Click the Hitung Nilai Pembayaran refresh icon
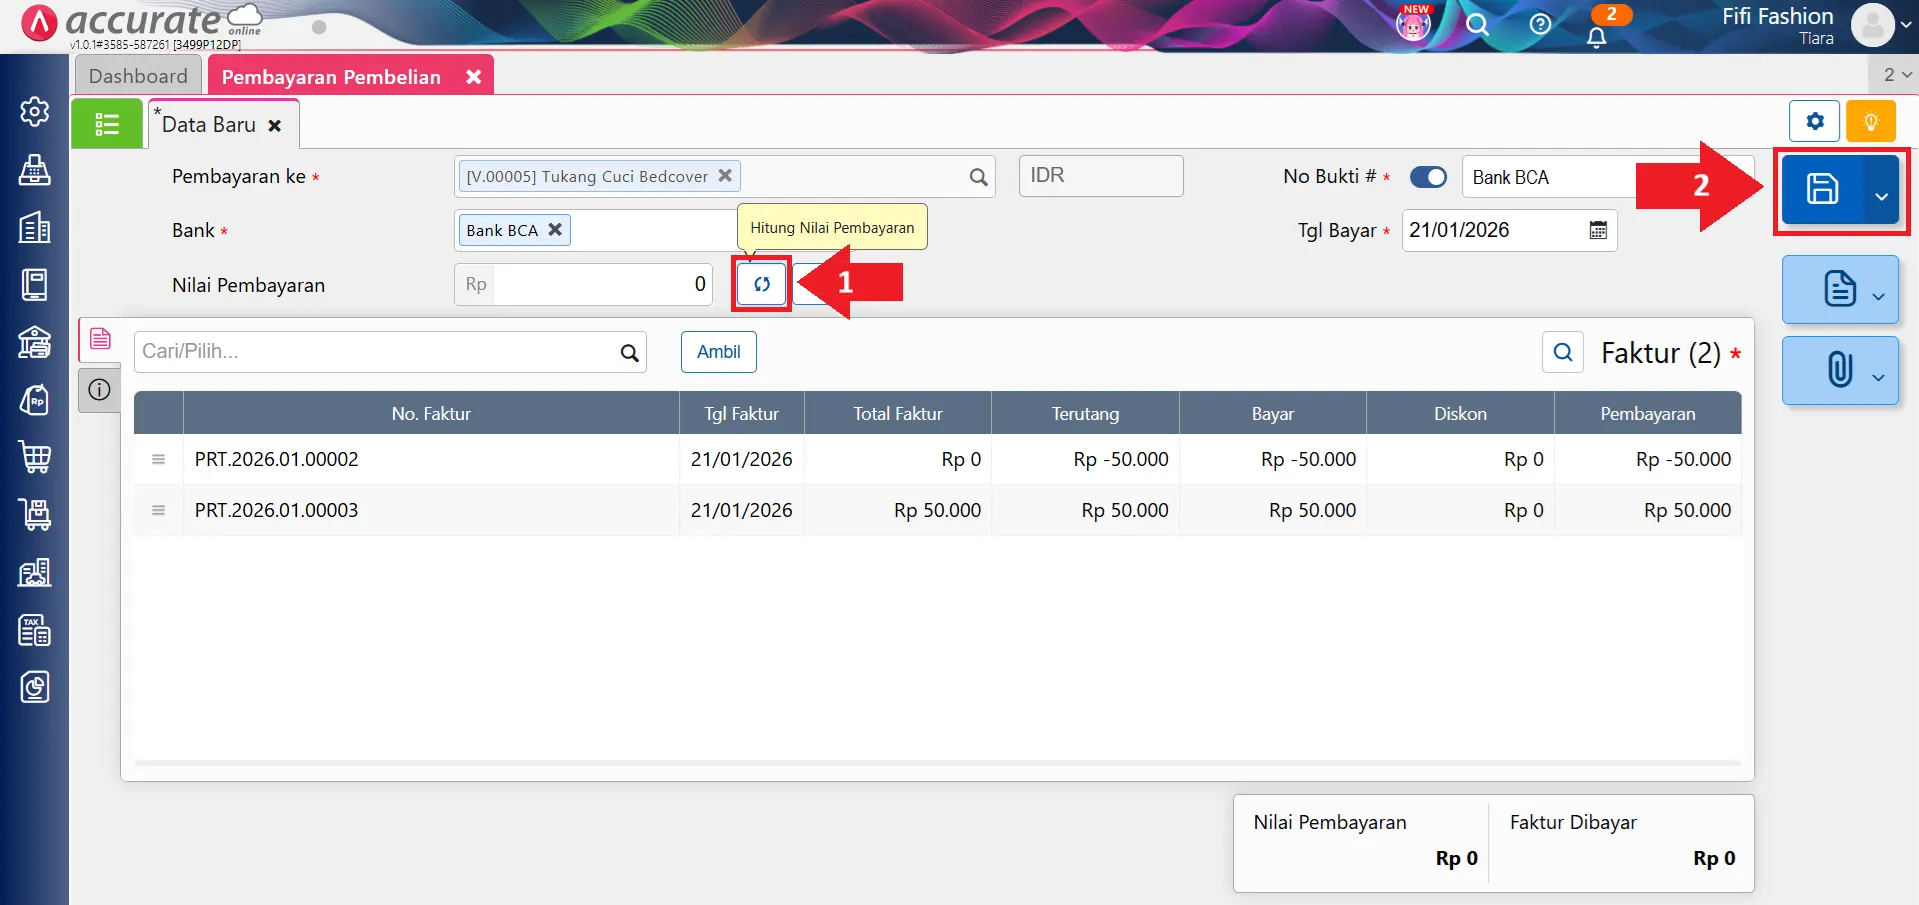Viewport: 1919px width, 905px height. 761,284
